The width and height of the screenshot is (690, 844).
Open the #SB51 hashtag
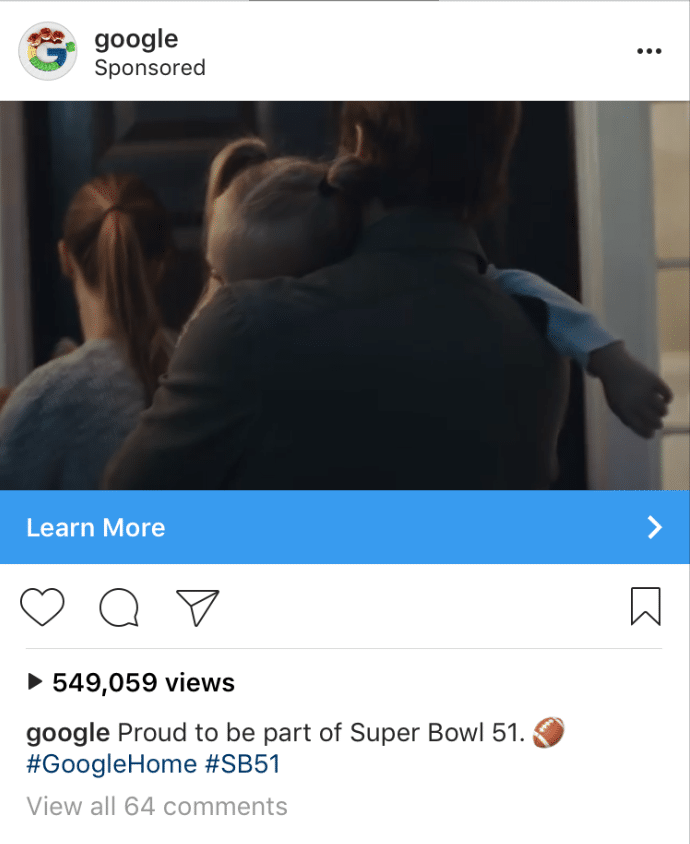(x=243, y=764)
